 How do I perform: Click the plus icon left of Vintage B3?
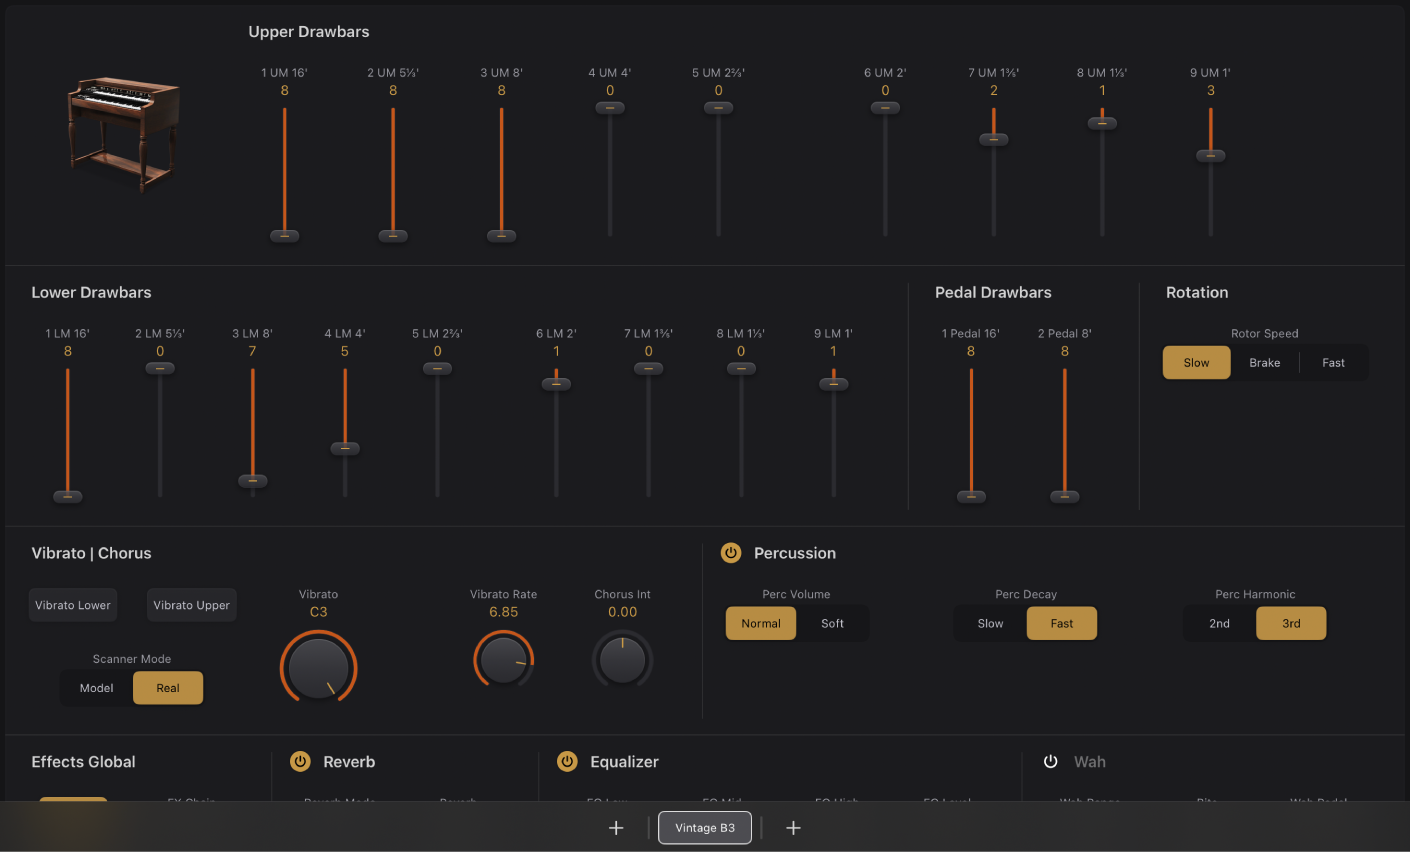coord(616,828)
